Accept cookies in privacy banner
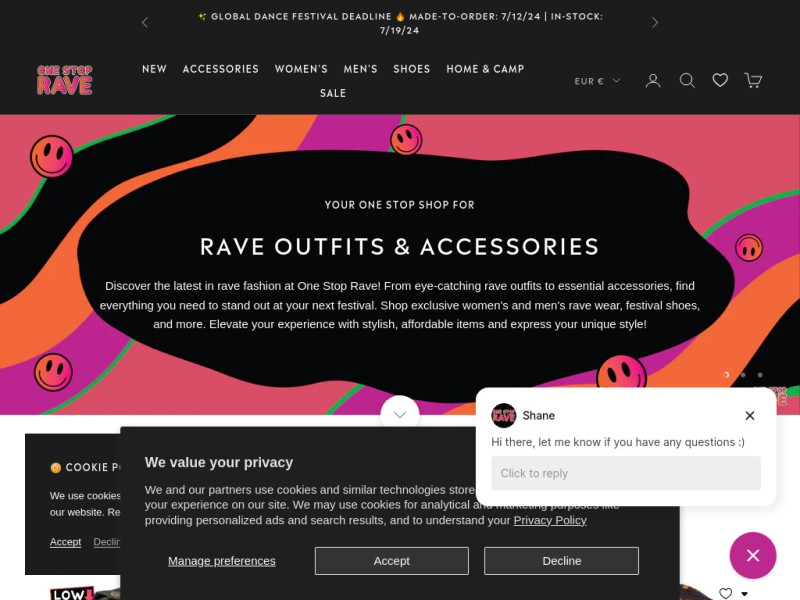Viewport: 800px width, 600px height. [391, 561]
